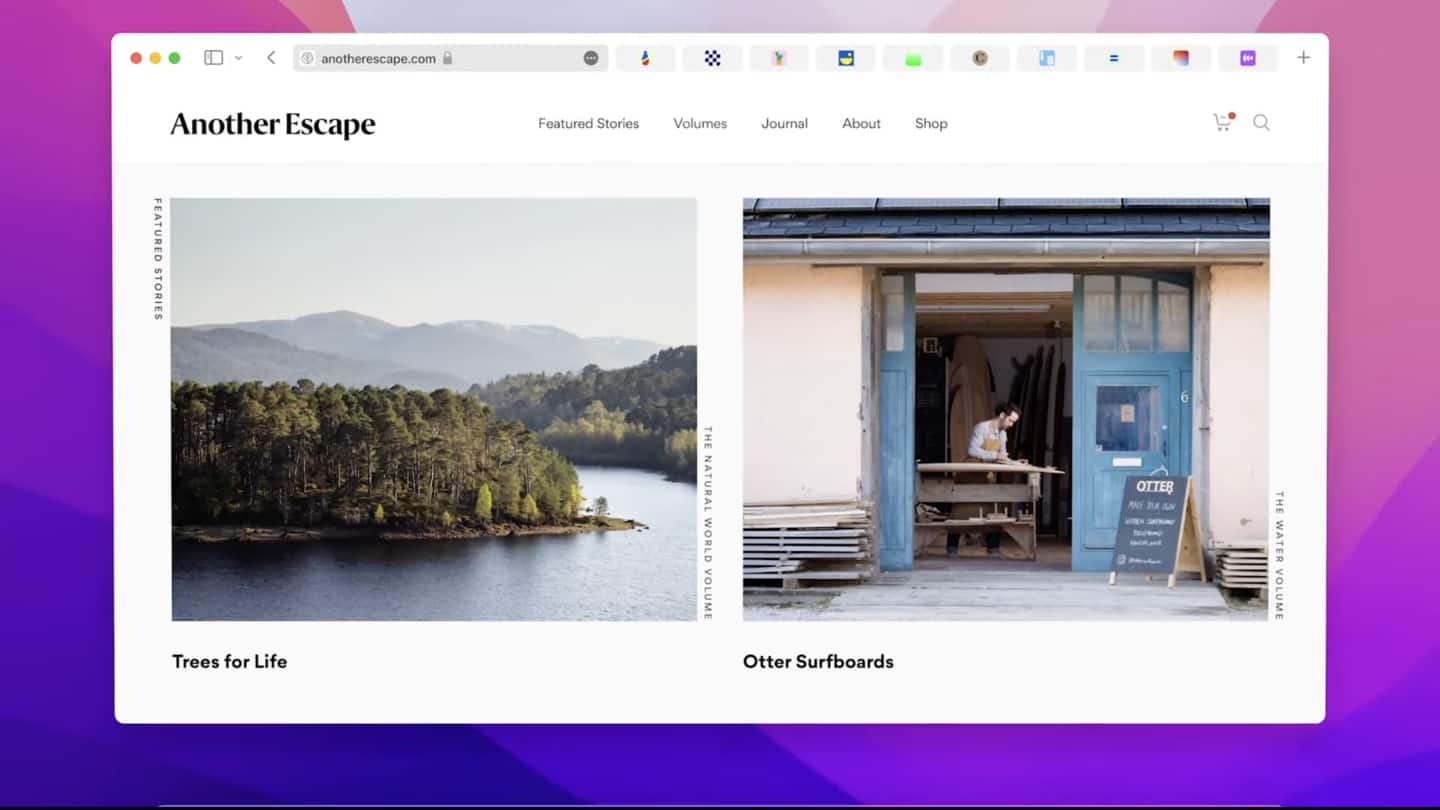Screen dimensions: 1440x810
Task: Open the shopping cart
Action: click(1223, 122)
